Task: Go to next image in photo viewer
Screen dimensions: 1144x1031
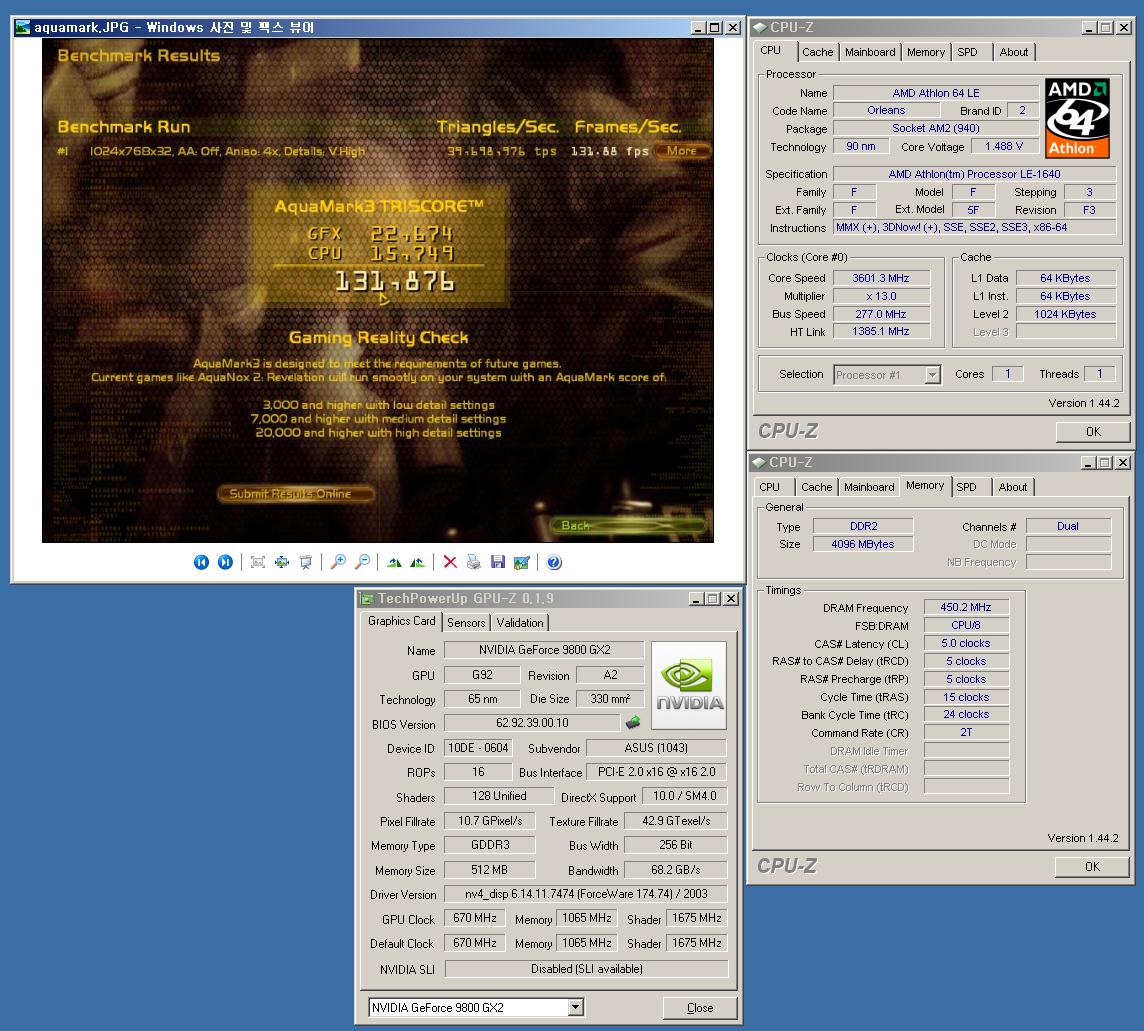Action: pyautogui.click(x=225, y=562)
